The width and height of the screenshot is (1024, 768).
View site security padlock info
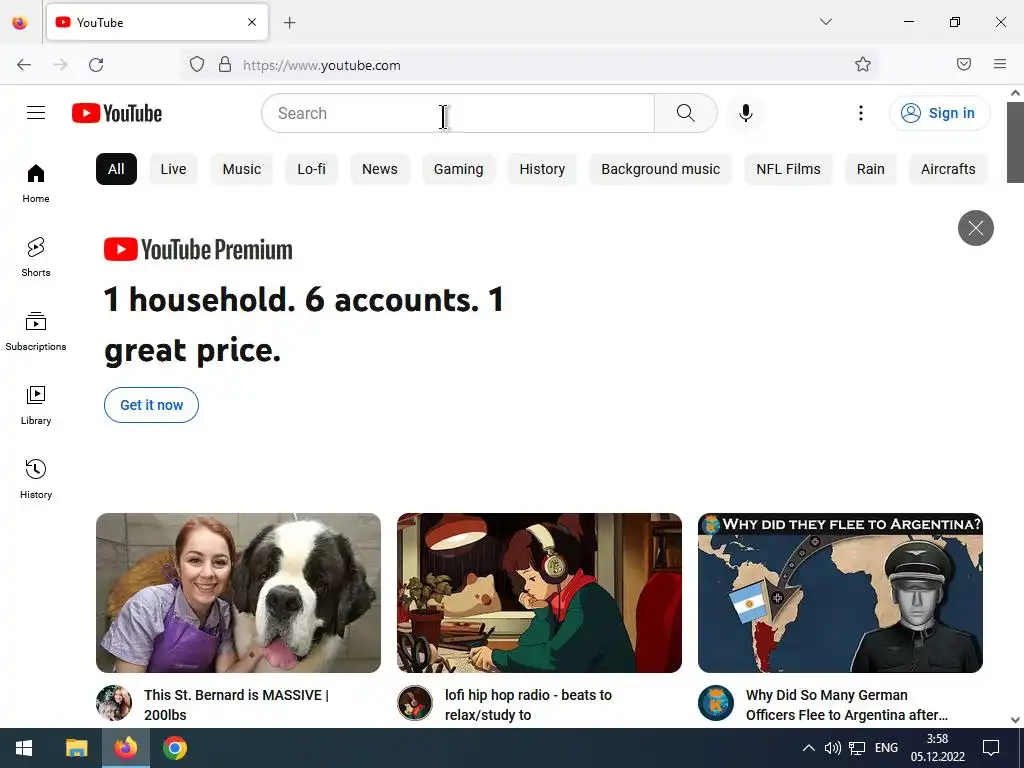(x=225, y=64)
